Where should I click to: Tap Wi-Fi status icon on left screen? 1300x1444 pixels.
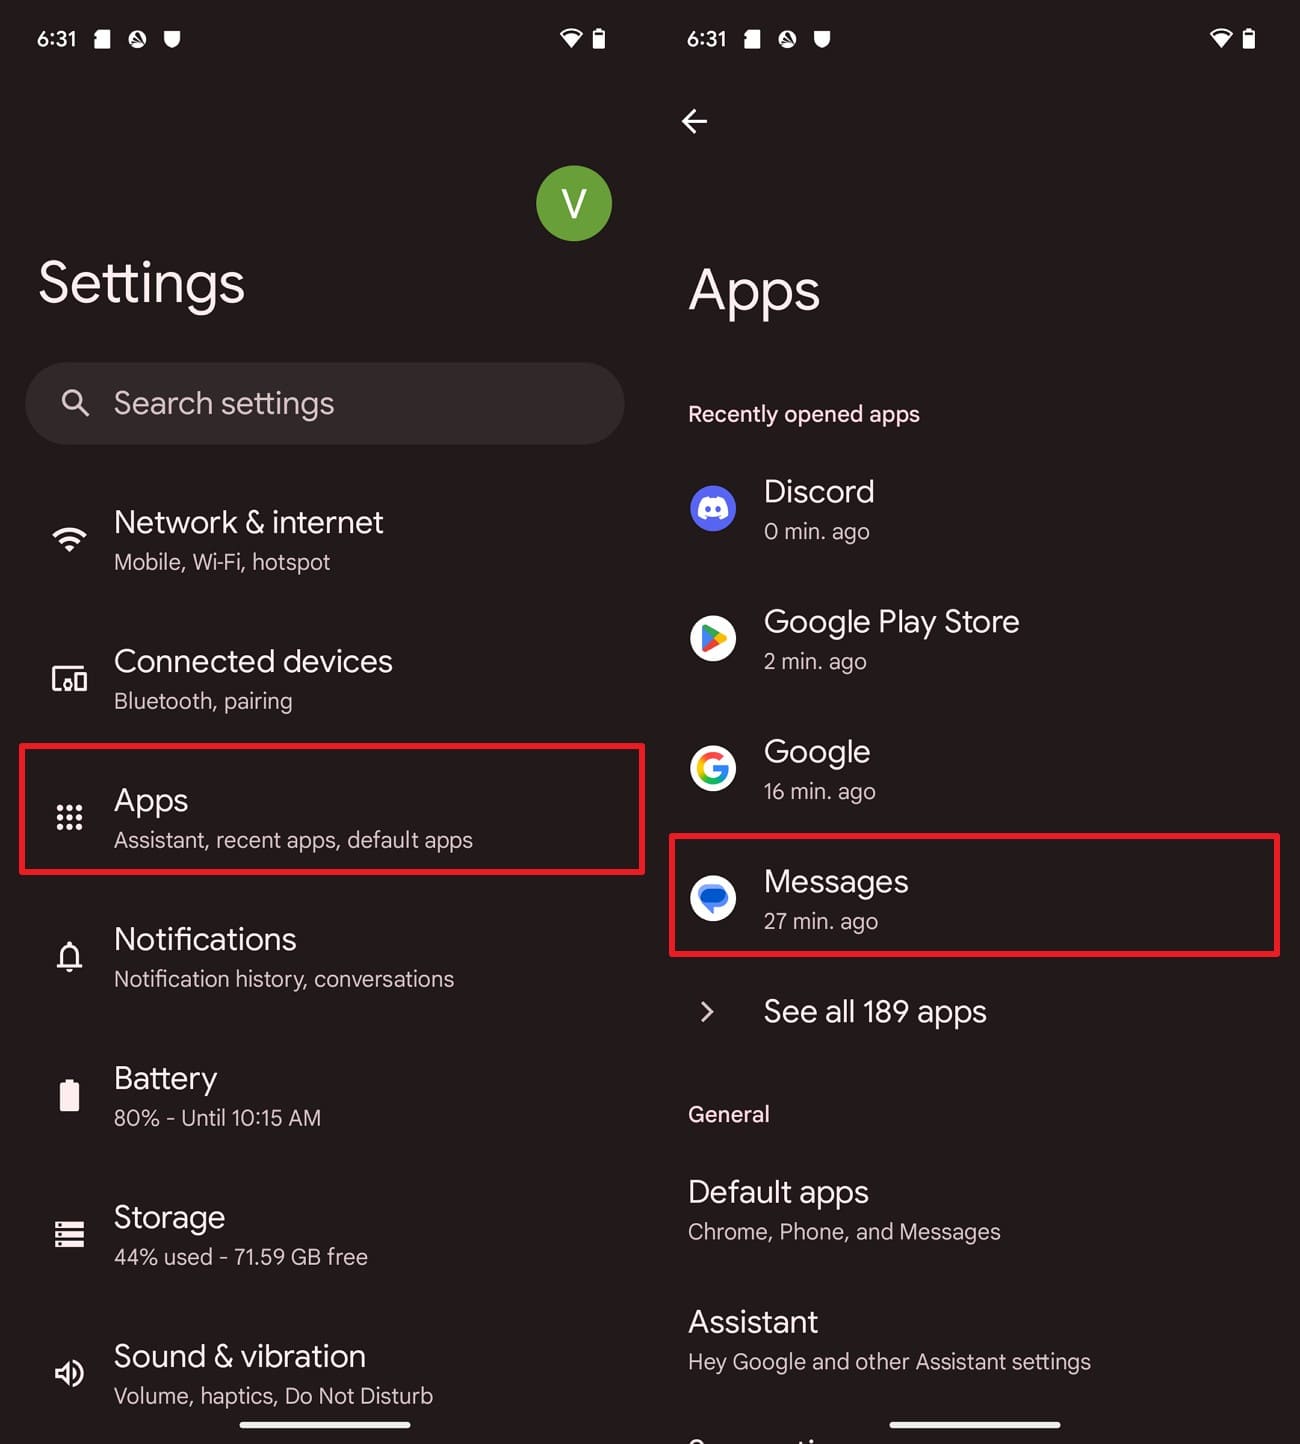tap(571, 39)
